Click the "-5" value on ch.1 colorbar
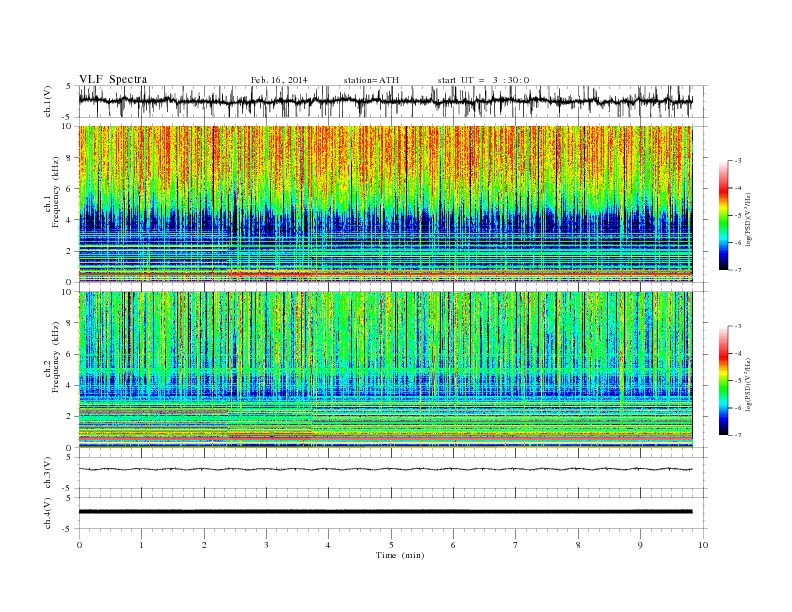The width and height of the screenshot is (792, 612). pos(738,215)
